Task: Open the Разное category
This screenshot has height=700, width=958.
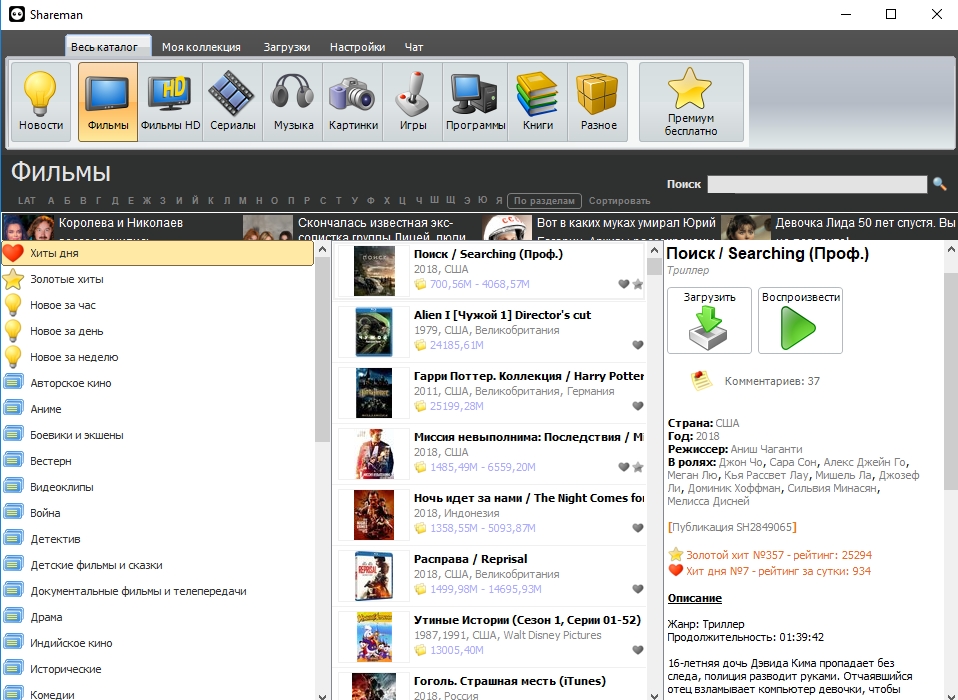Action: (x=598, y=101)
